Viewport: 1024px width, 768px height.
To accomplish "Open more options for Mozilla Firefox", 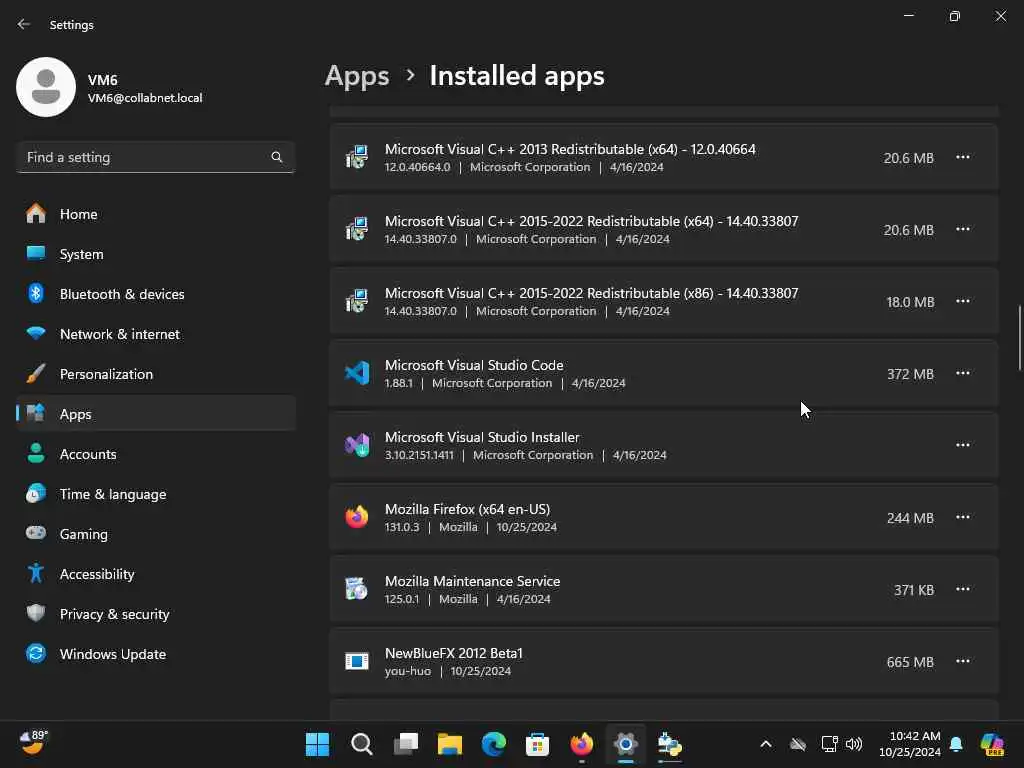I will point(962,517).
